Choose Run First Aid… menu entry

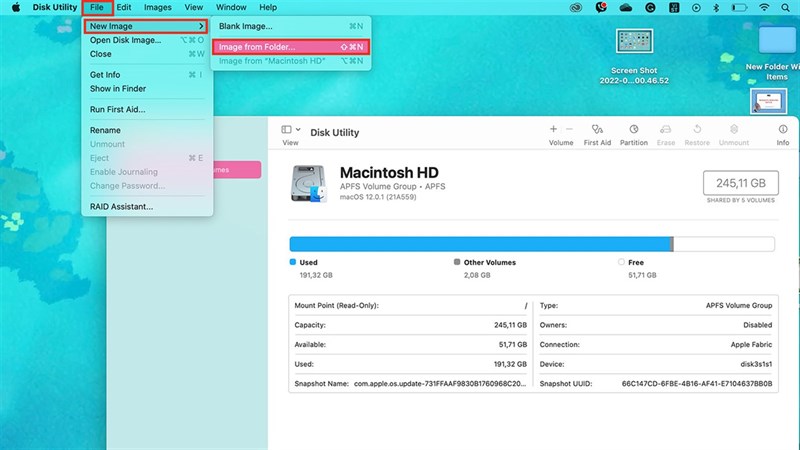(146, 109)
